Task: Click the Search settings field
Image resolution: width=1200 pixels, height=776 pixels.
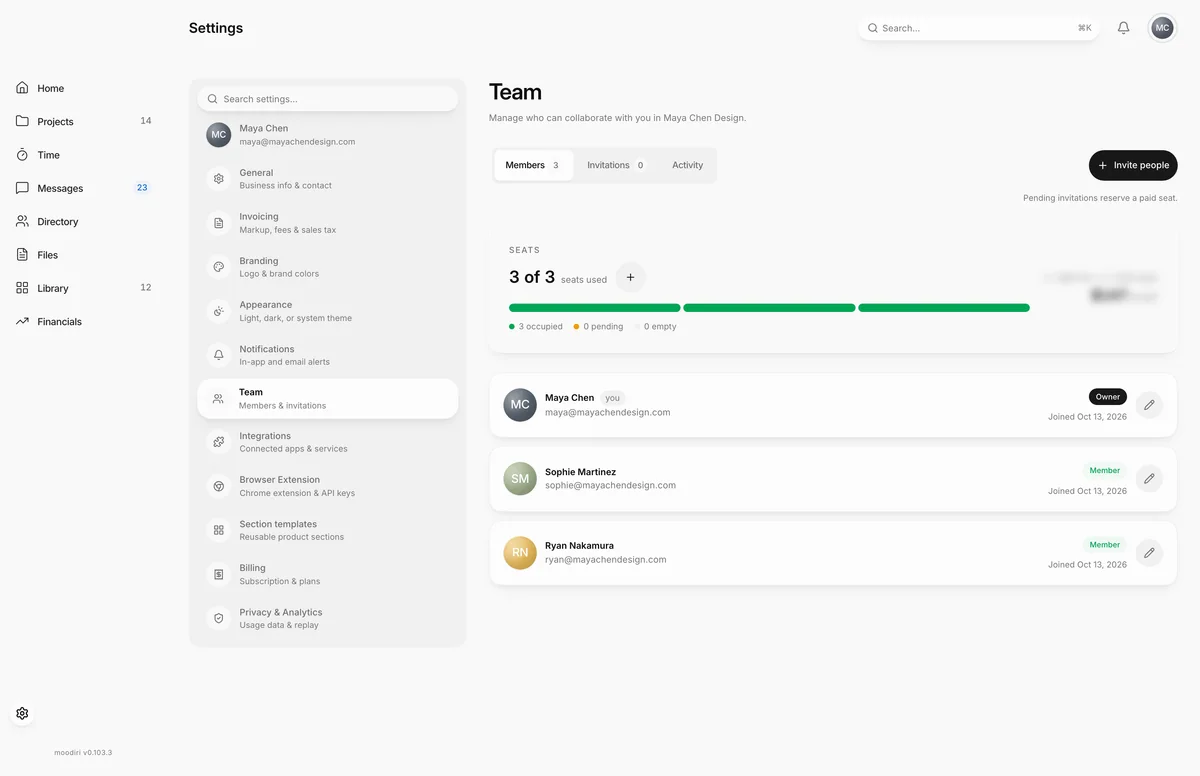Action: 328,99
